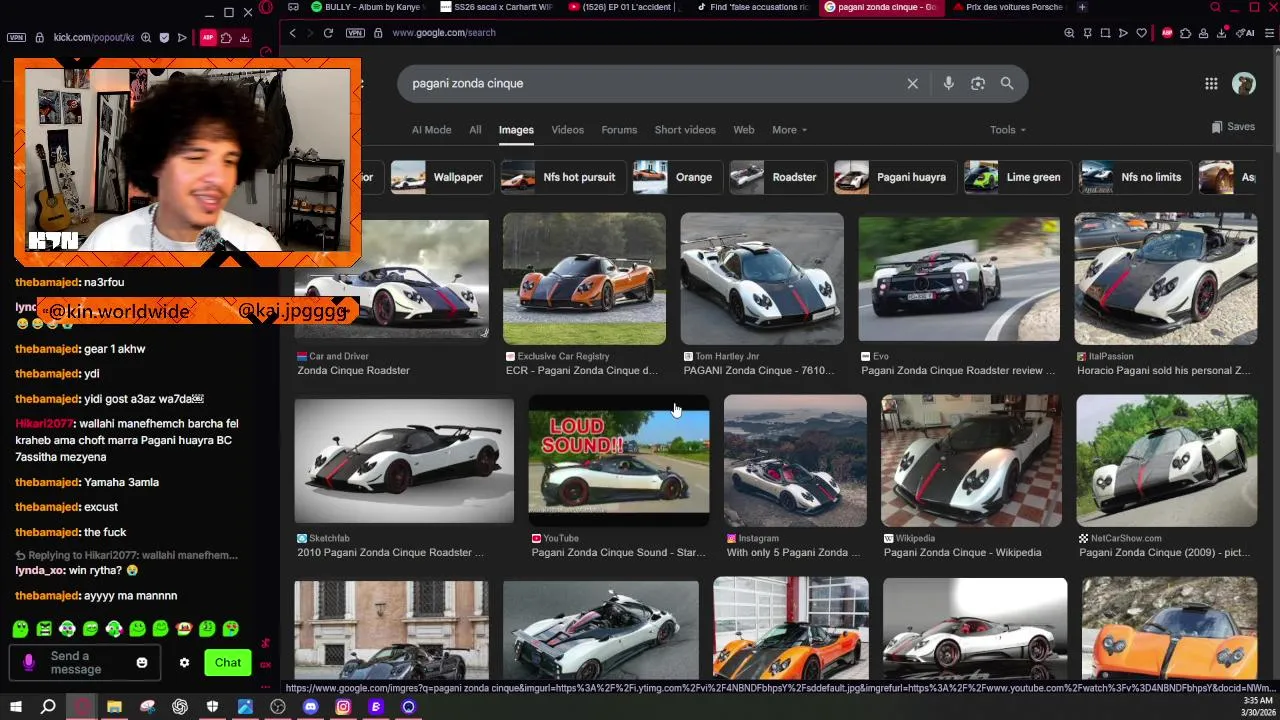Switch to the Videos tab

[567, 130]
